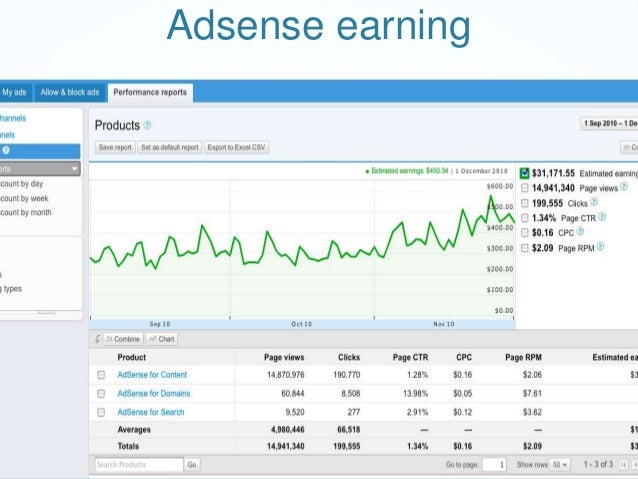
Task: Click the Combine button
Action: pos(123,339)
